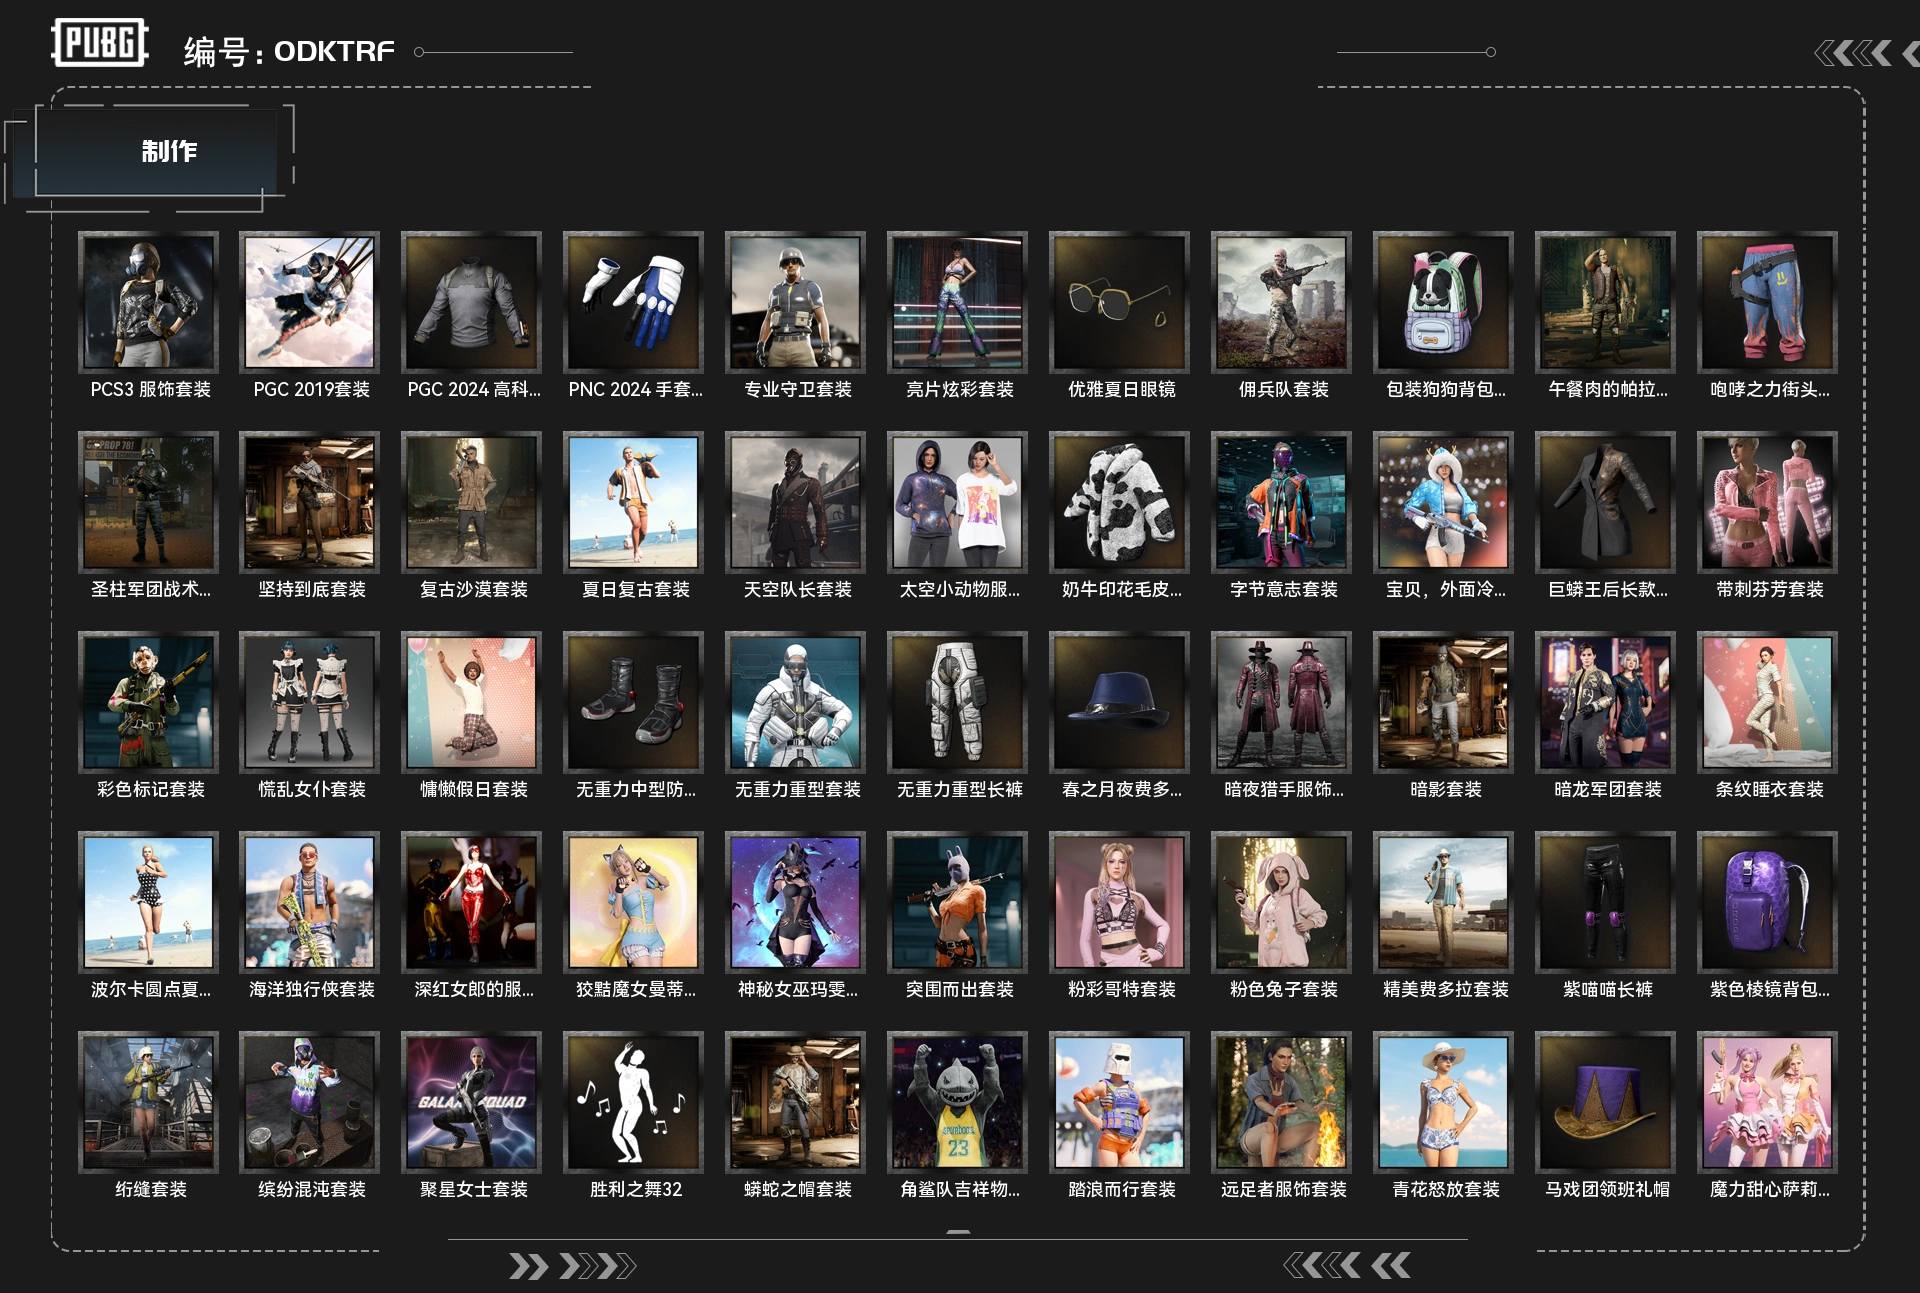
Task: Choose the PNC 2024 gloves icon
Action: click(634, 302)
